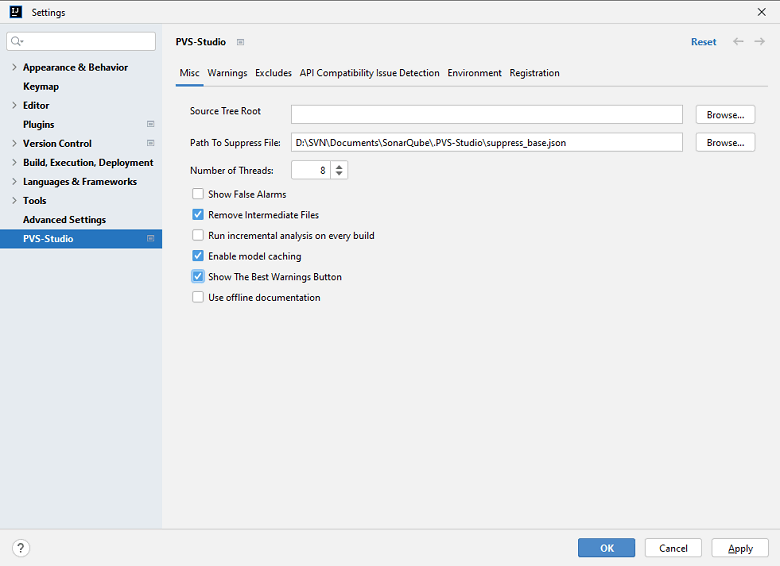This screenshot has width=780, height=566.
Task: Click the forward navigation arrow
Action: 760,42
